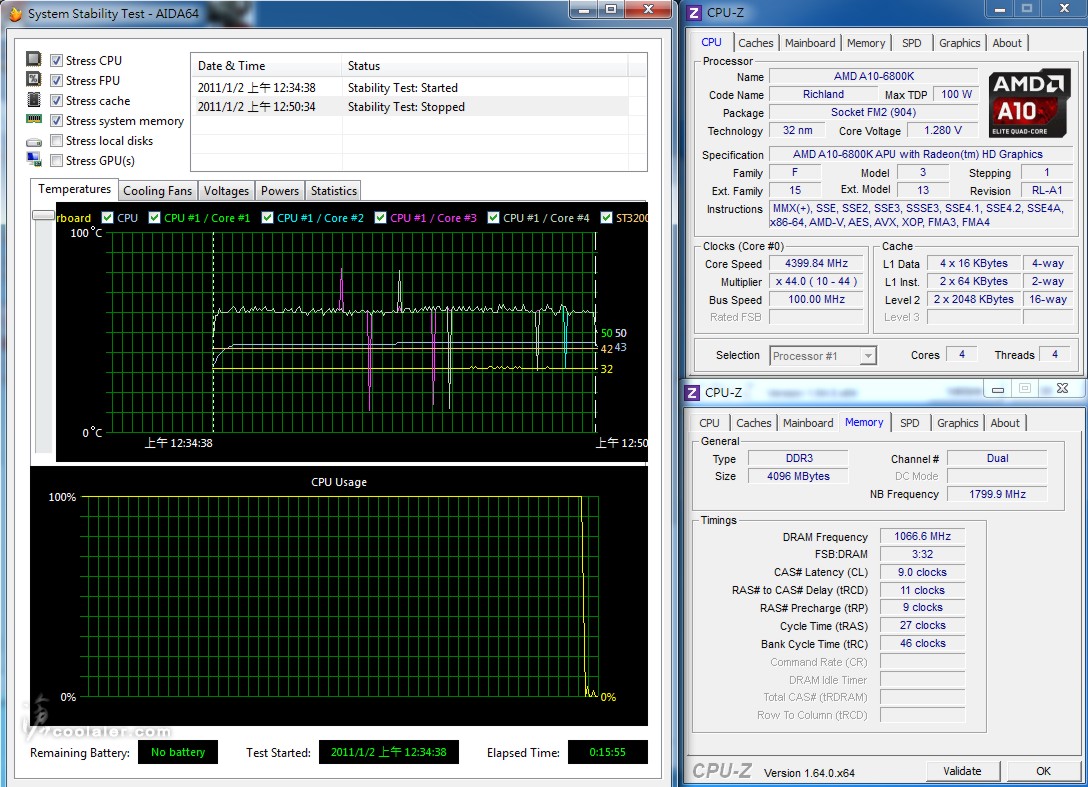
Task: Select the Temperatures tab in AIDA64
Action: tap(74, 189)
